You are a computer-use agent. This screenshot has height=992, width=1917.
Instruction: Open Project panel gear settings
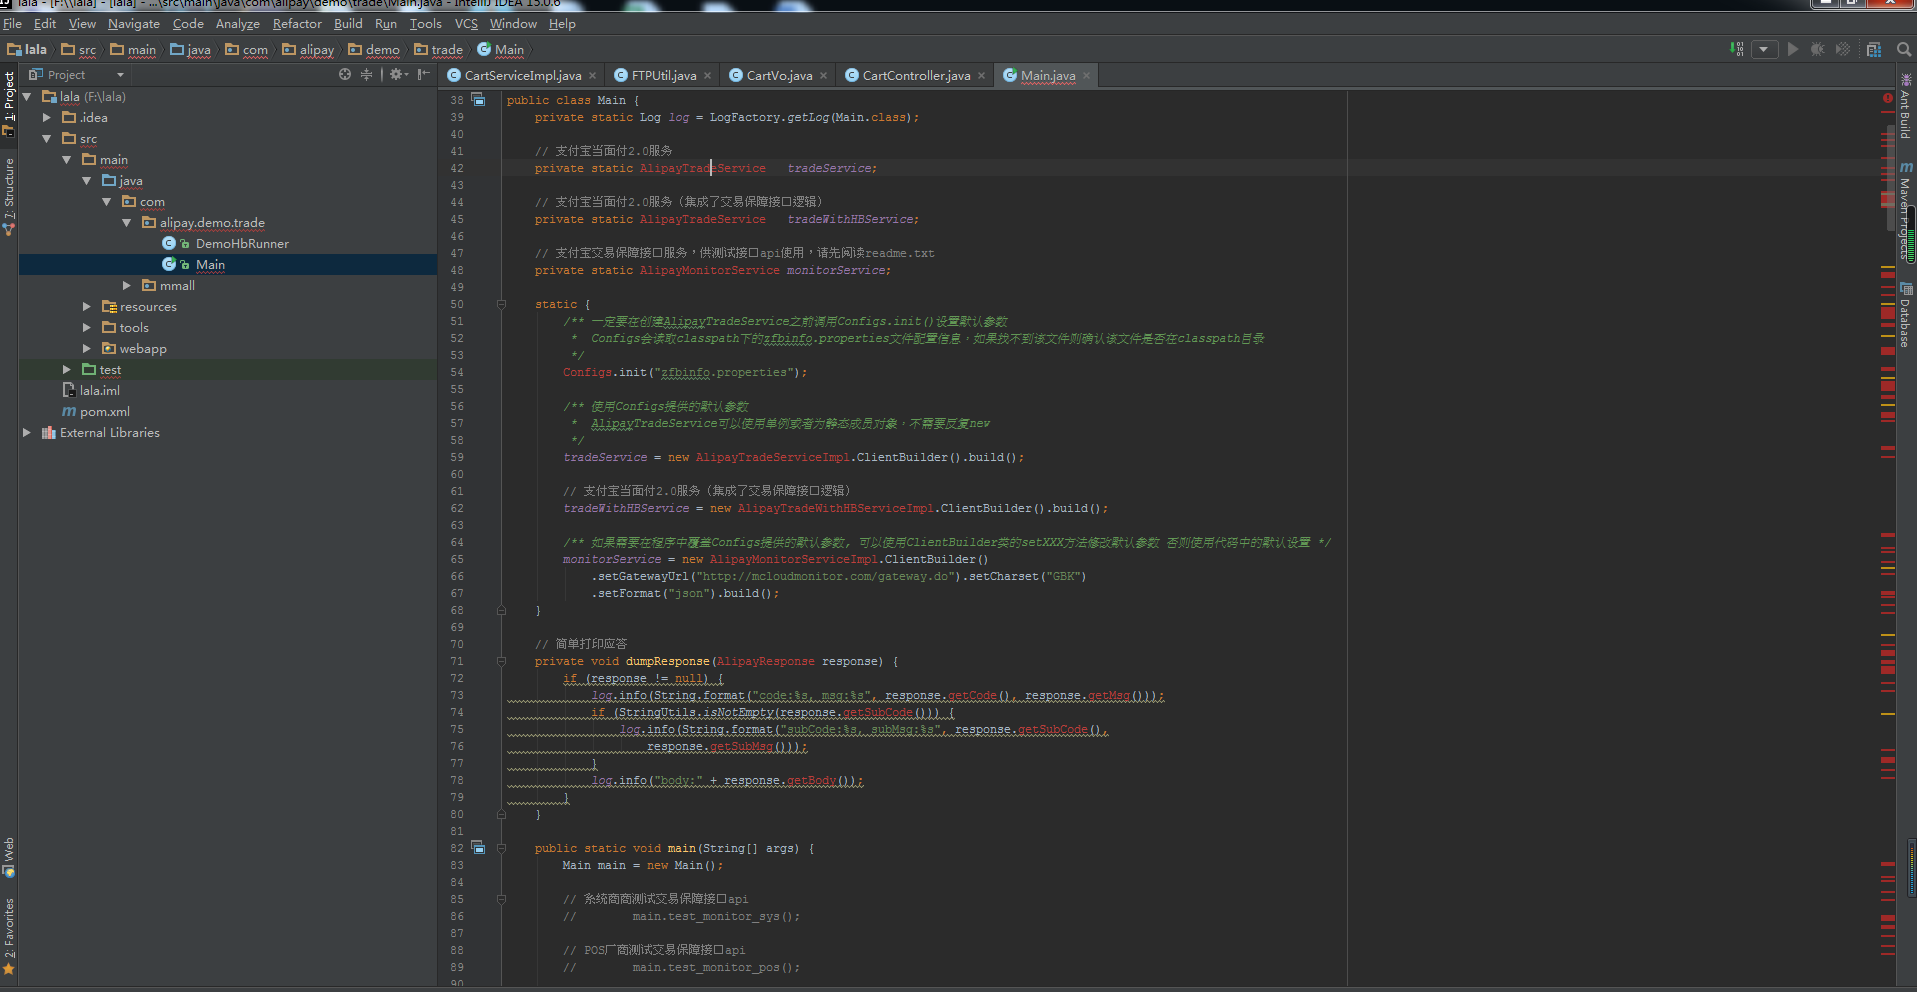[x=398, y=74]
